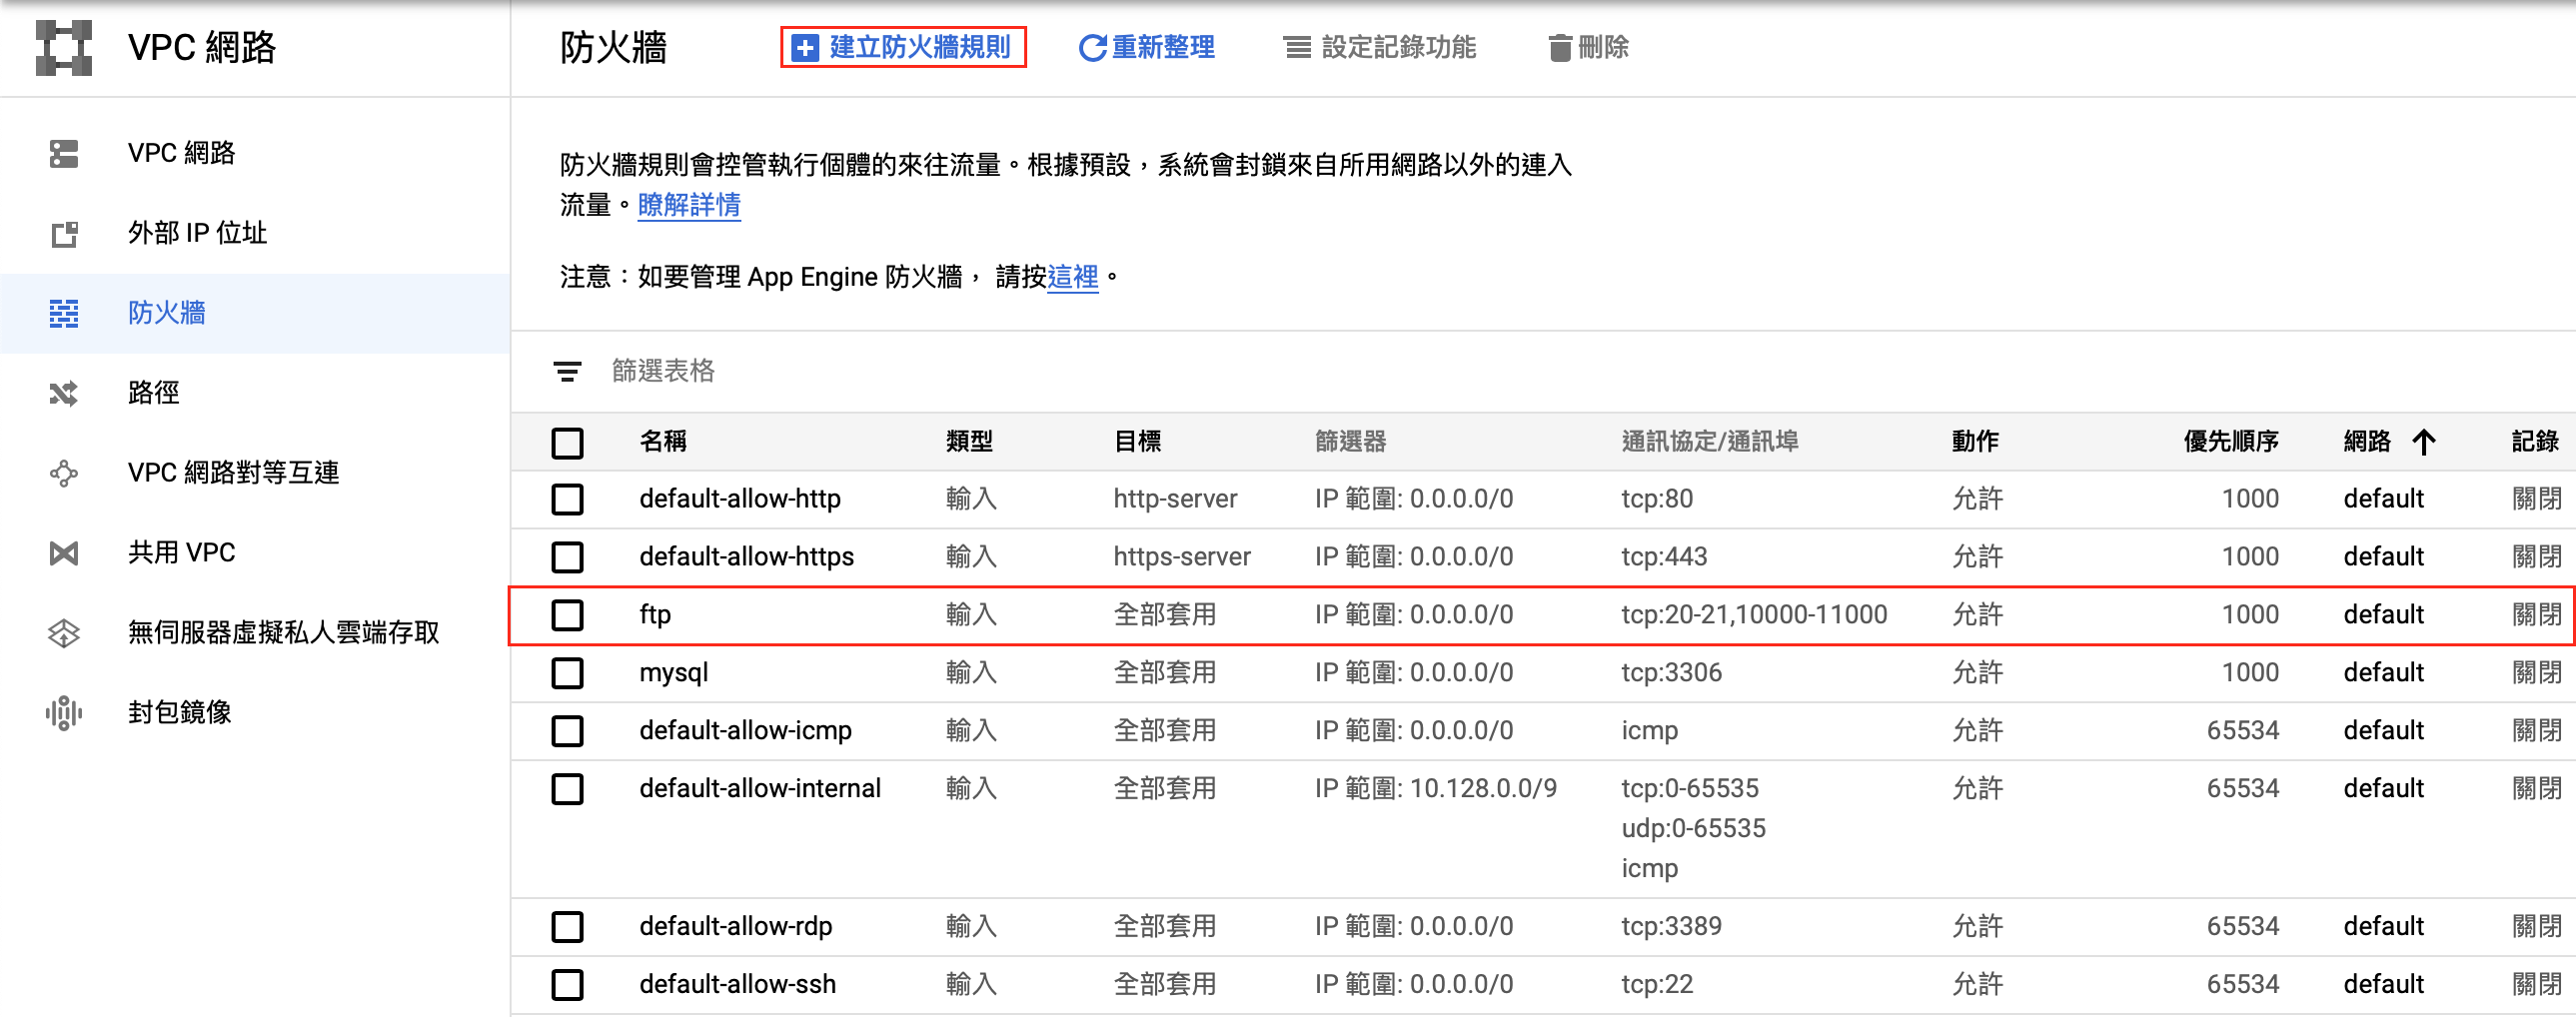2576x1017 pixels.
Task: Open 無伺服器虛擬私人雲端存取 in the sidebar
Action: (x=255, y=633)
